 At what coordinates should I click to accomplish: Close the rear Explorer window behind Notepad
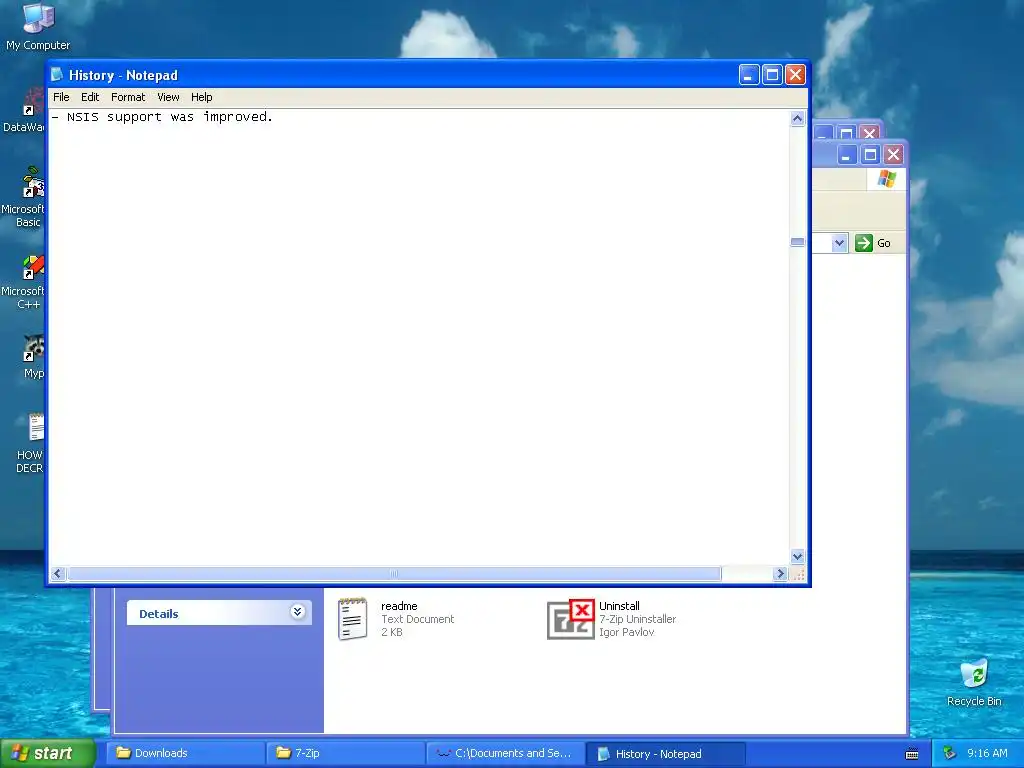[869, 133]
